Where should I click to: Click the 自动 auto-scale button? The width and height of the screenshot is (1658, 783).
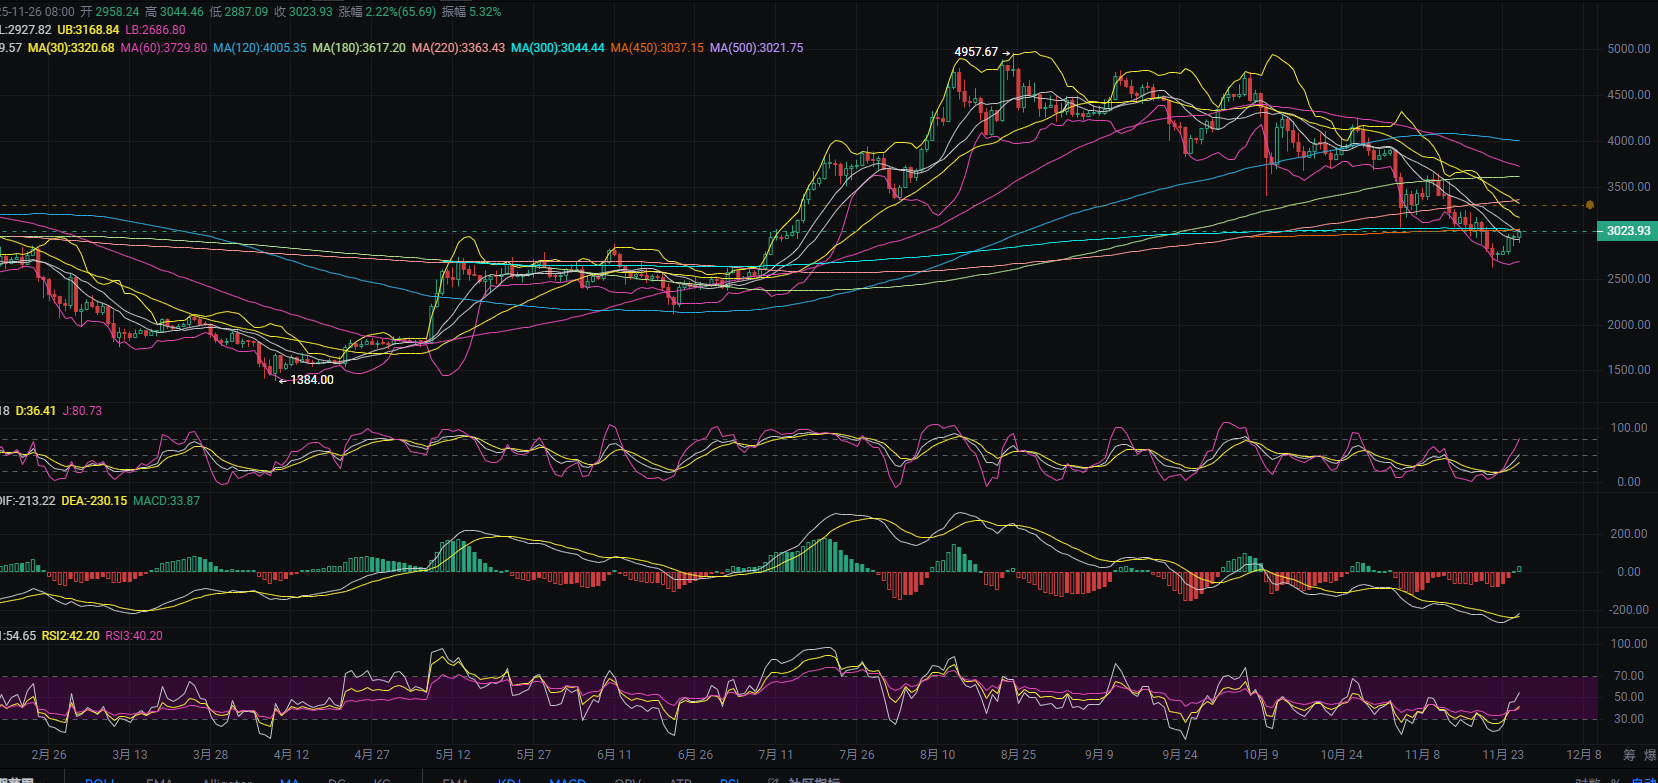1643,780
